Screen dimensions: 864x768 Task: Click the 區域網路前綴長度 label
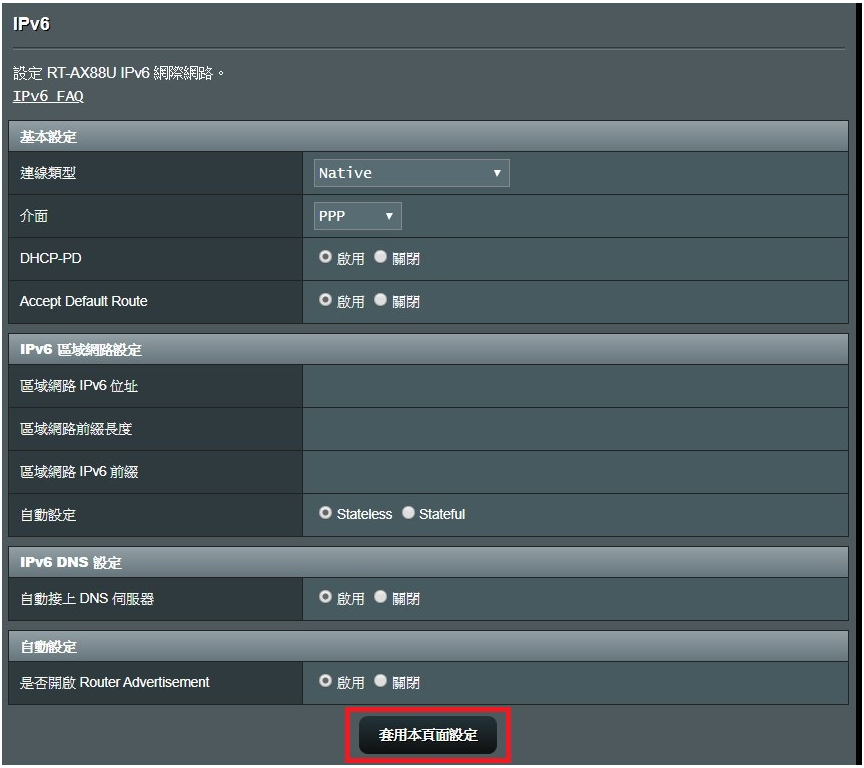pyautogui.click(x=76, y=429)
